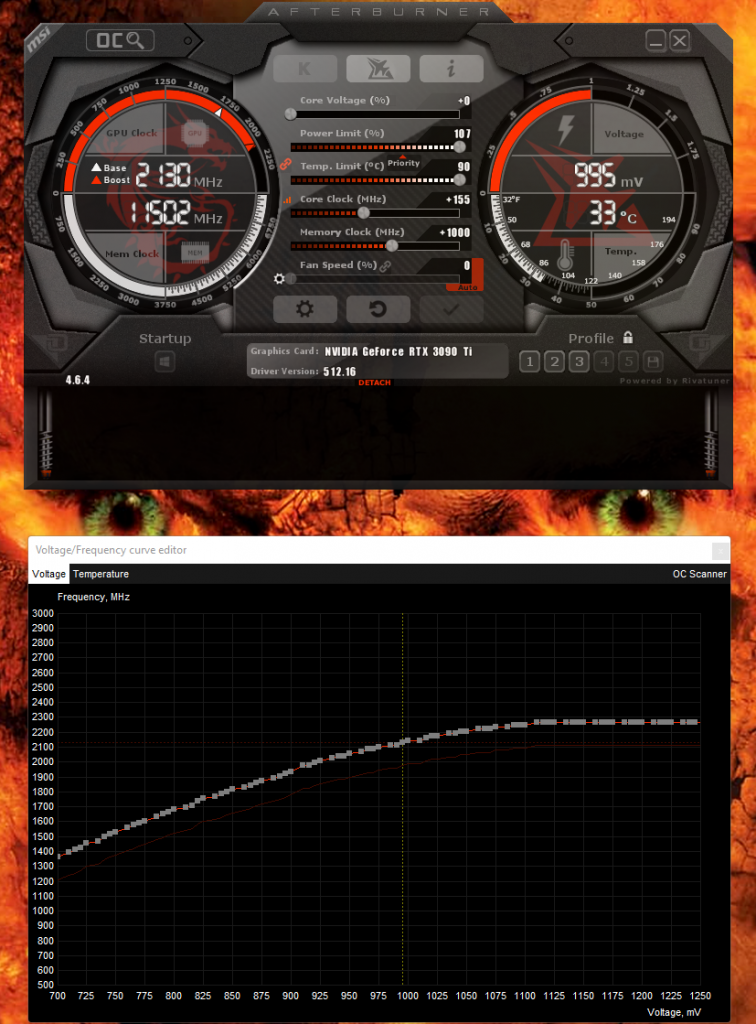
Task: Open fan speed gear icon
Action: tap(279, 279)
